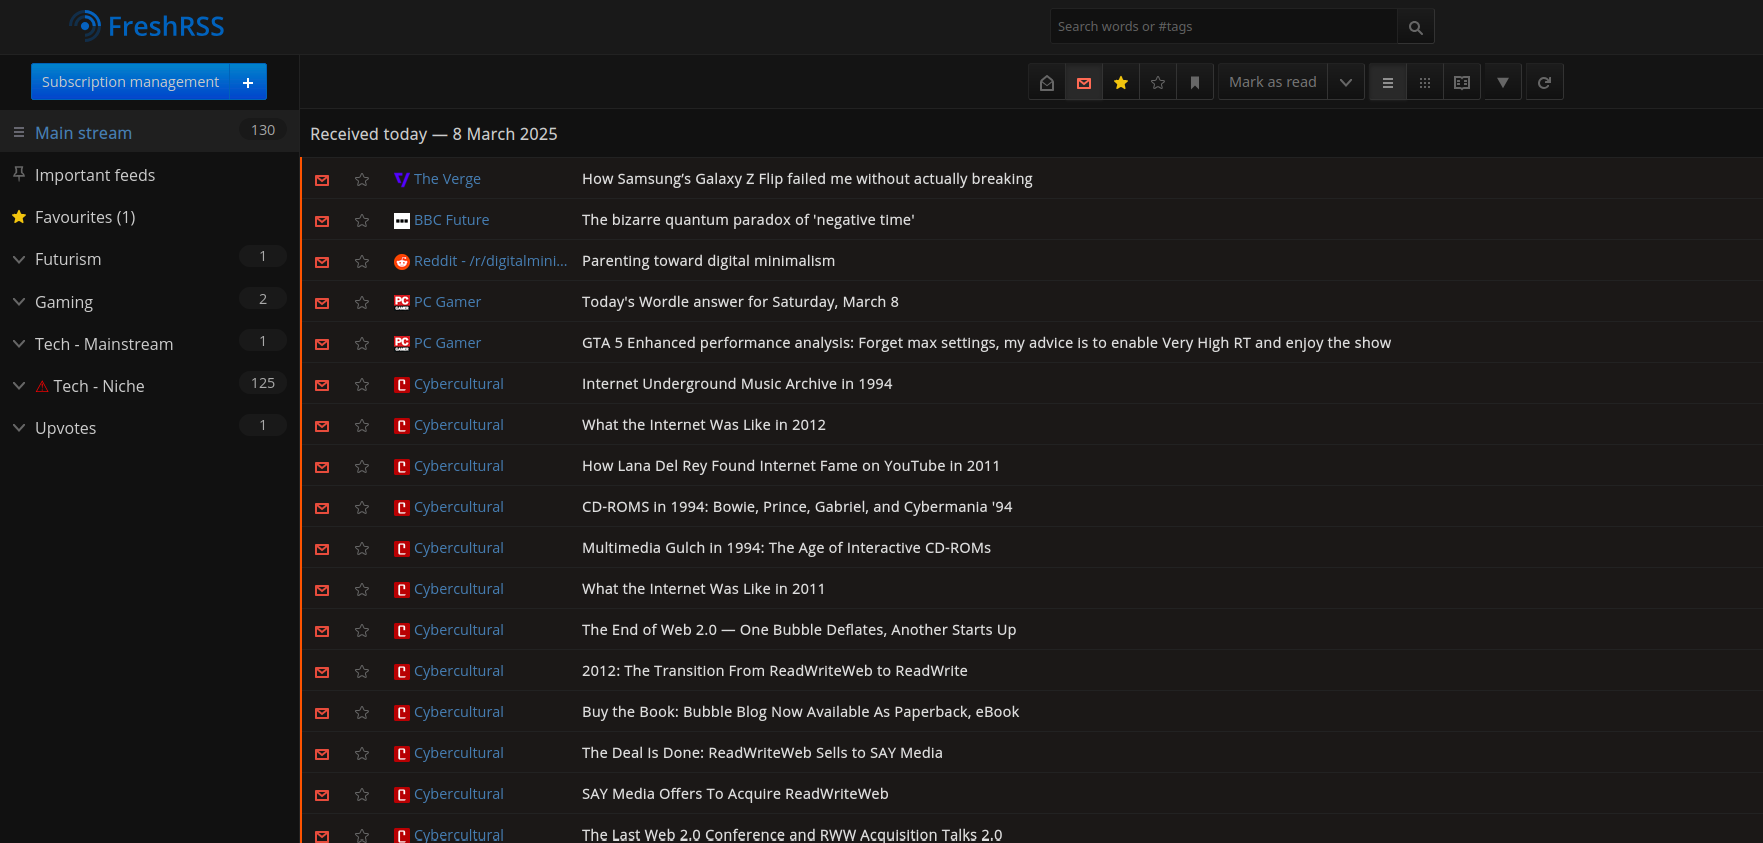This screenshot has width=1763, height=843.
Task: Mark 'What the Internet Was Like in 2012' read
Action: click(322, 426)
